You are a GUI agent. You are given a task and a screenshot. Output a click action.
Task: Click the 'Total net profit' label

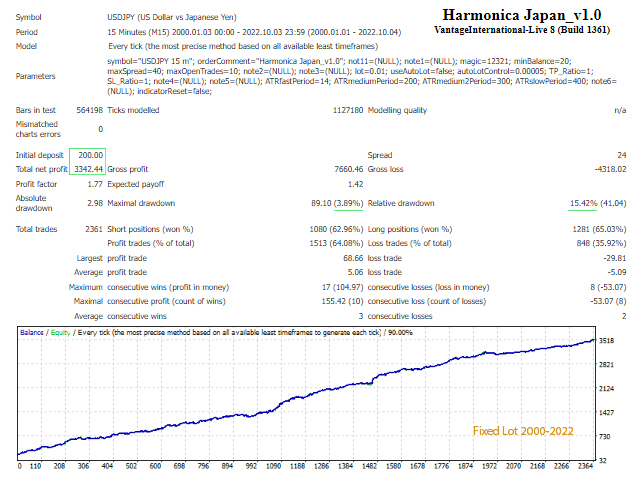[42, 169]
